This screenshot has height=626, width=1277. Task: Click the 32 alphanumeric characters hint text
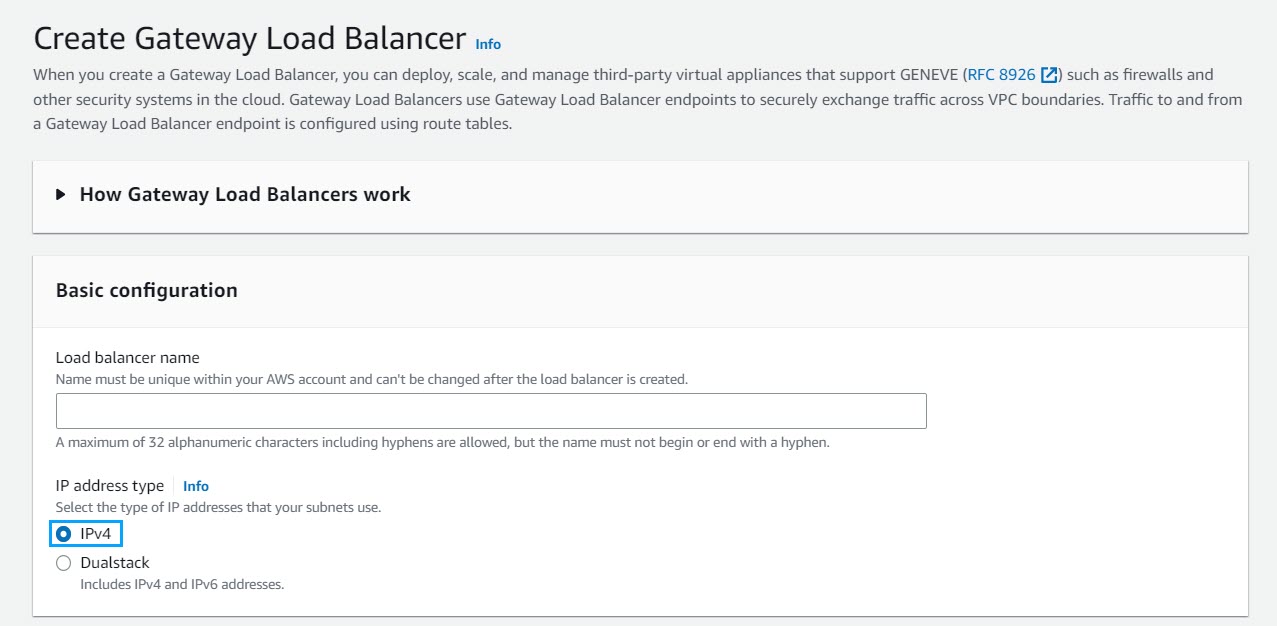[x=443, y=442]
